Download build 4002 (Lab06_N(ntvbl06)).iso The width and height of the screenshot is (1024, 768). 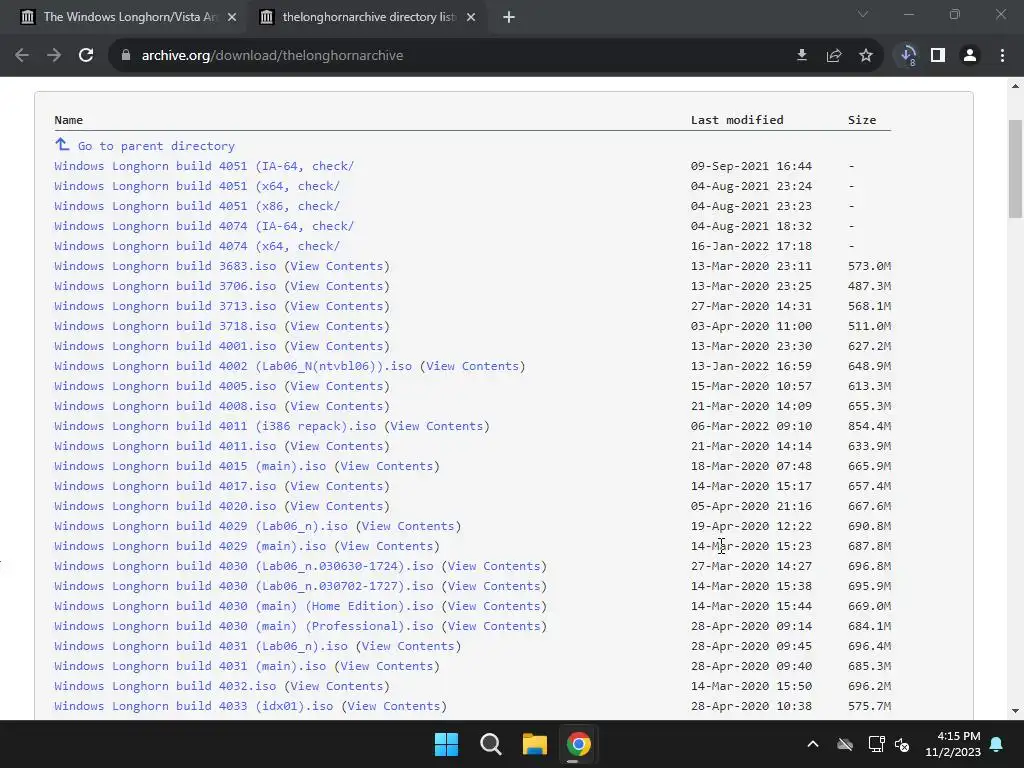[233, 366]
